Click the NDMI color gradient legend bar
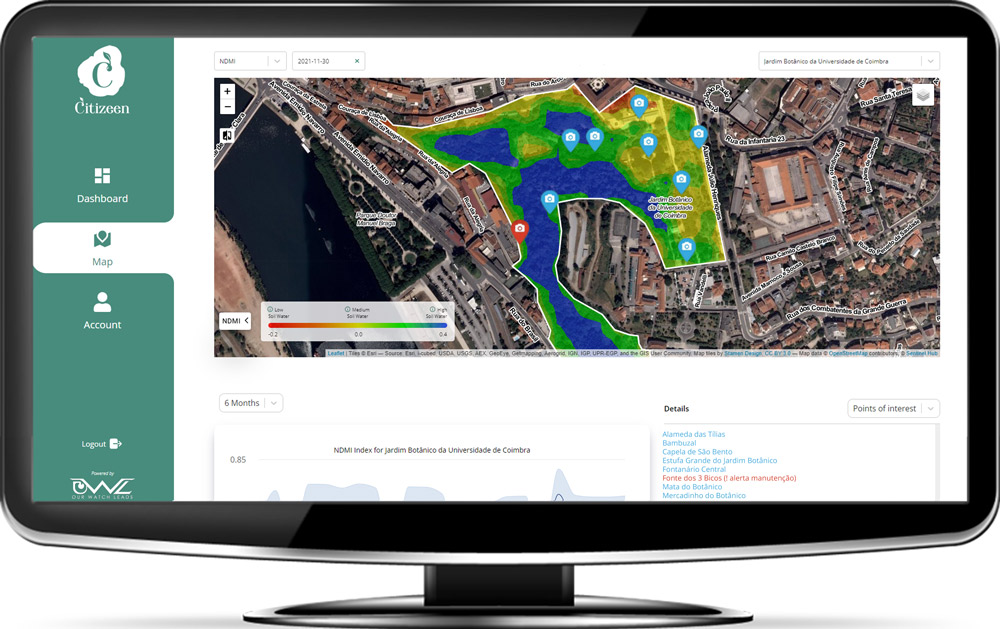The image size is (1000, 629). pos(357,325)
